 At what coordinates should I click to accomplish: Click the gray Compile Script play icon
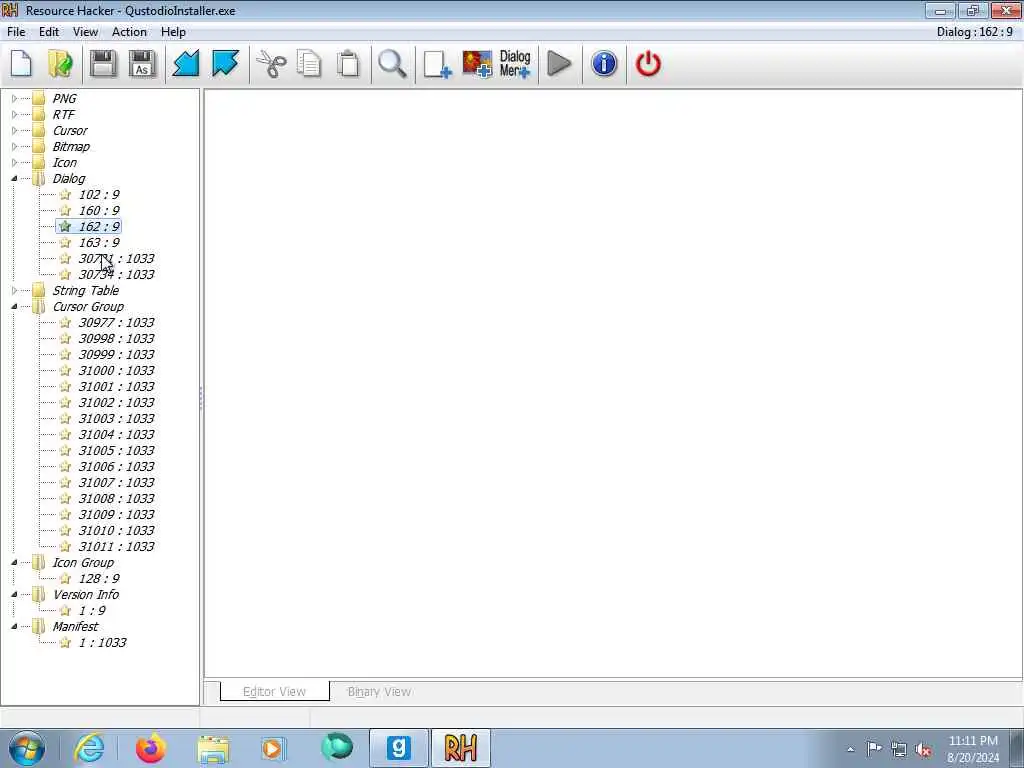click(x=559, y=64)
